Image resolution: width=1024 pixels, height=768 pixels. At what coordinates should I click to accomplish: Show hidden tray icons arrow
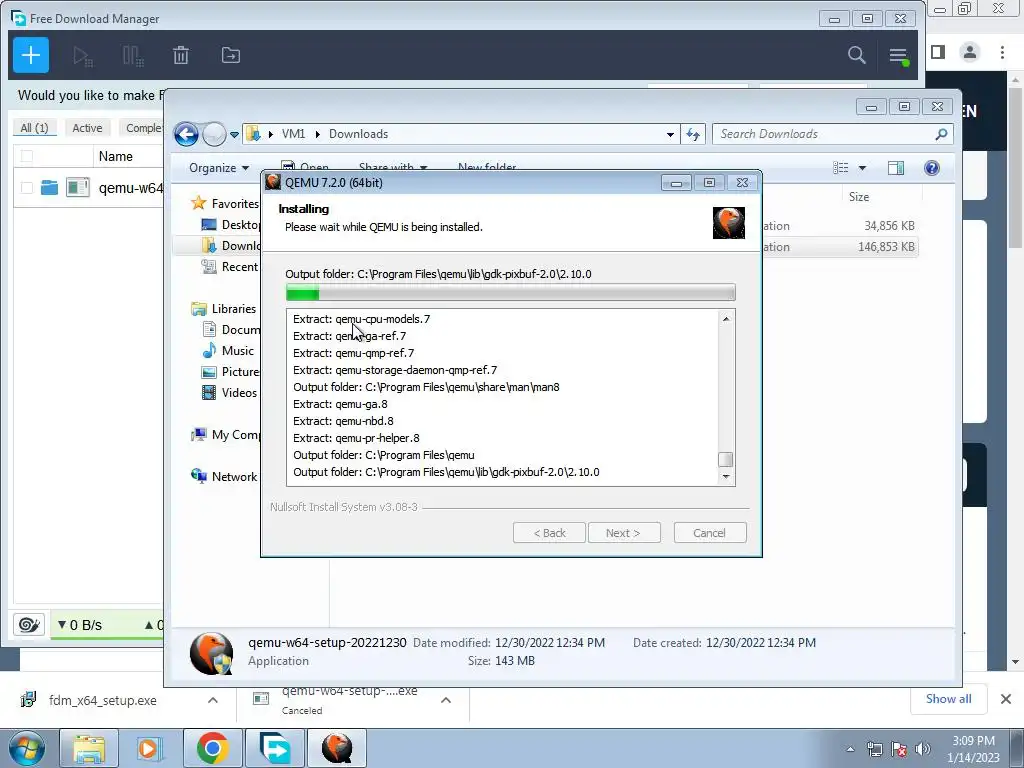(850, 749)
